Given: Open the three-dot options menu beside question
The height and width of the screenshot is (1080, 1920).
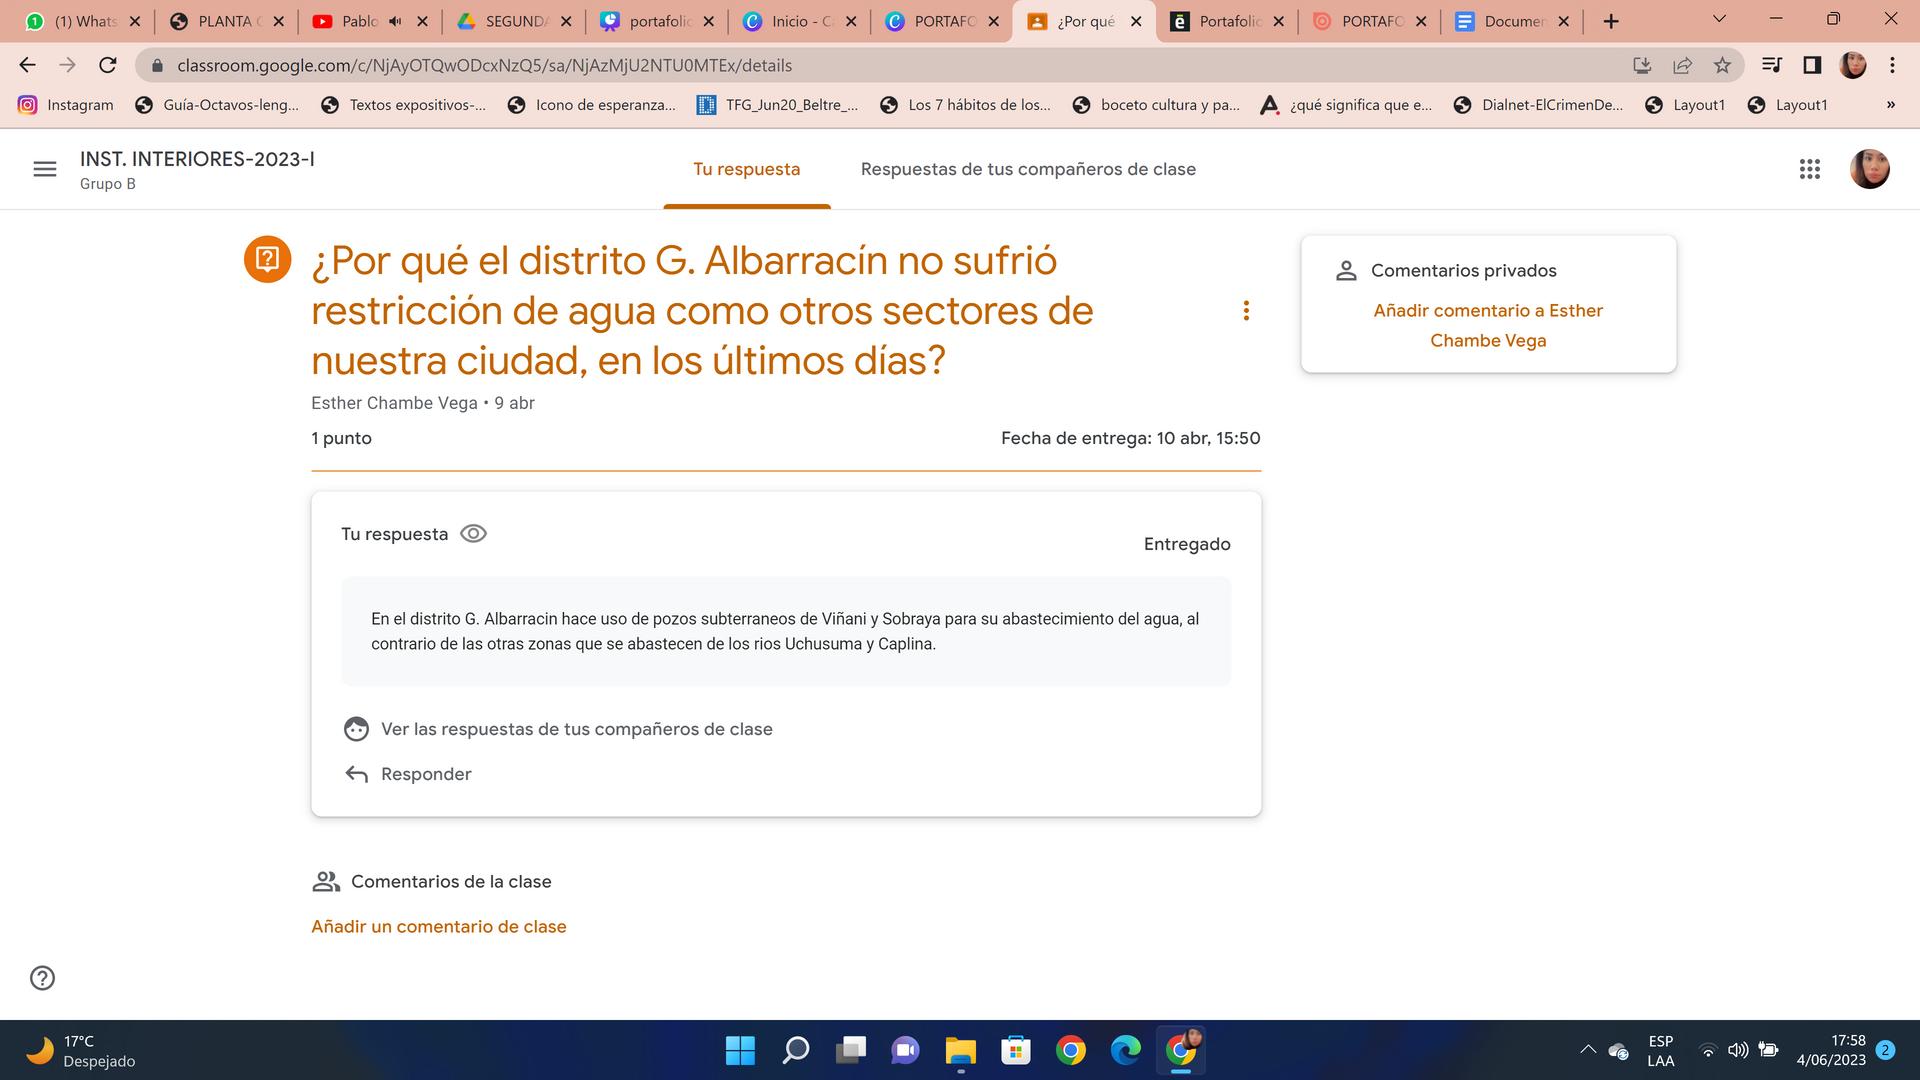Looking at the screenshot, I should point(1246,311).
